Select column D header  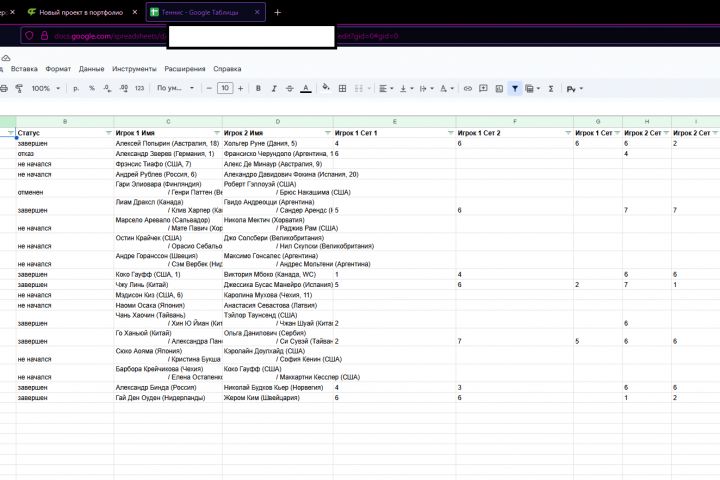click(278, 122)
